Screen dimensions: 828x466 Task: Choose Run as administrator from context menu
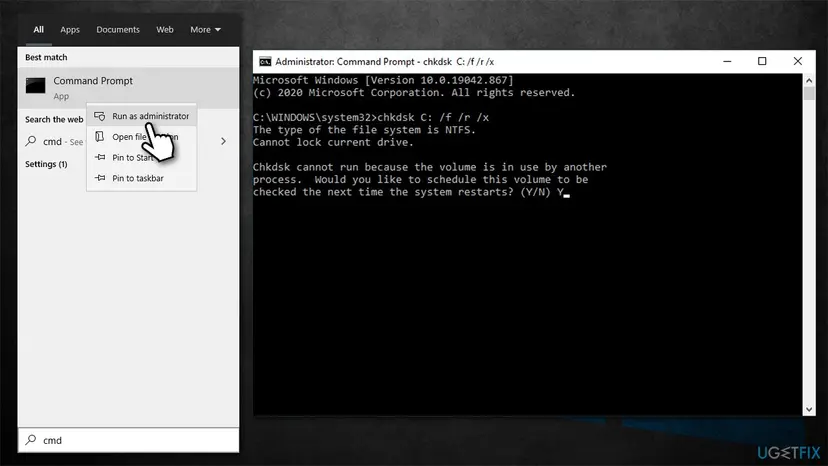coord(142,116)
